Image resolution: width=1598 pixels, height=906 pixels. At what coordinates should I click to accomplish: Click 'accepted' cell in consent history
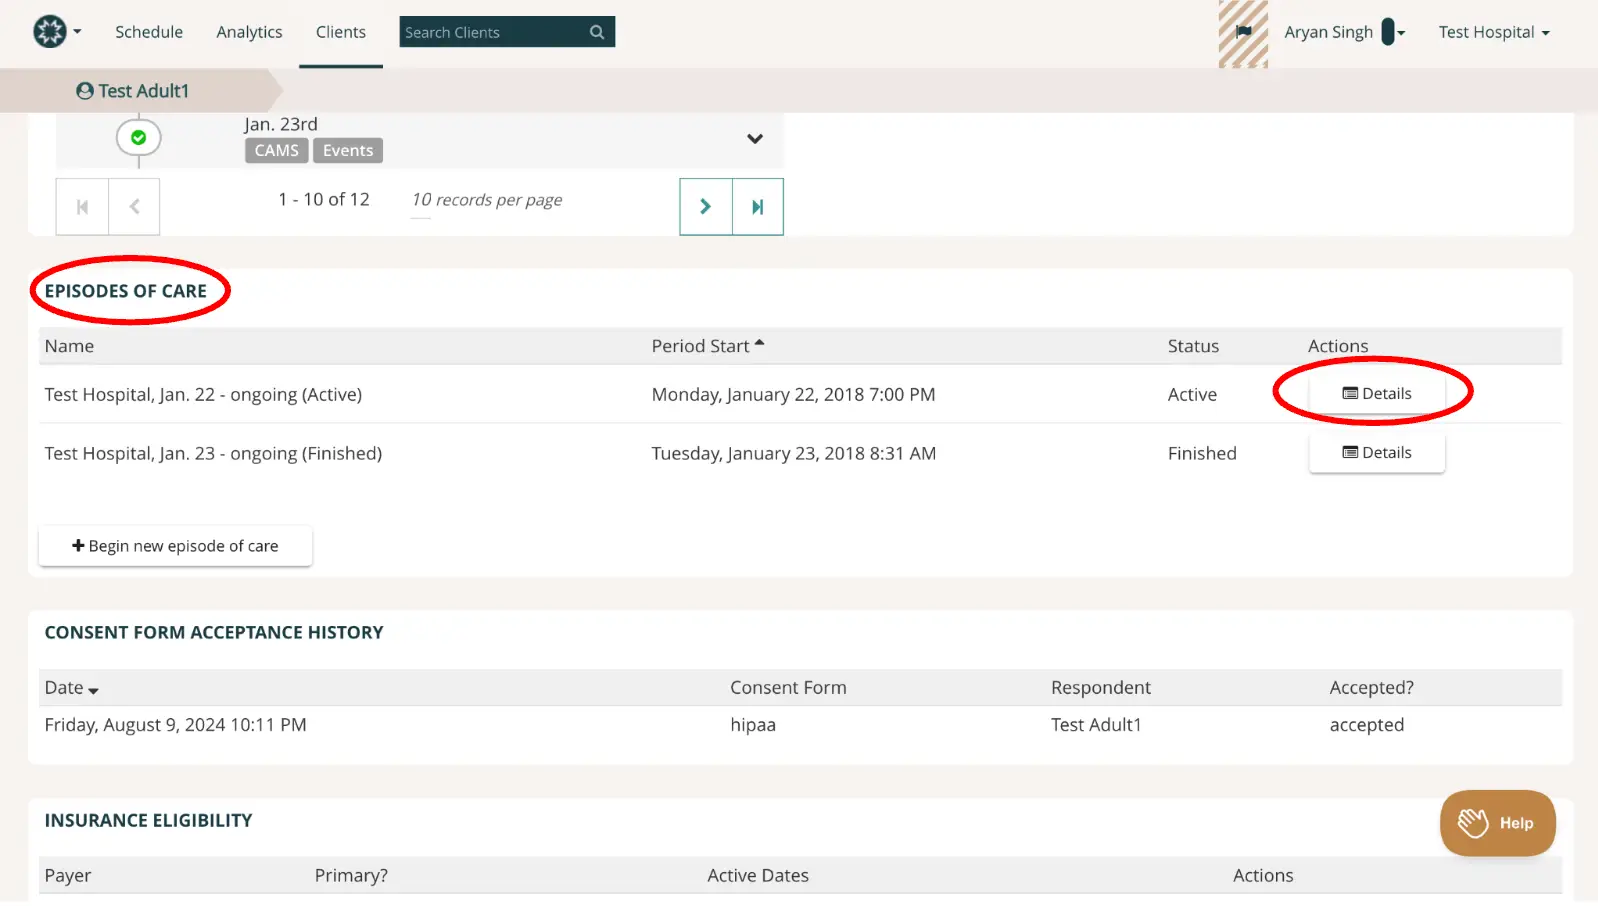1366,725
